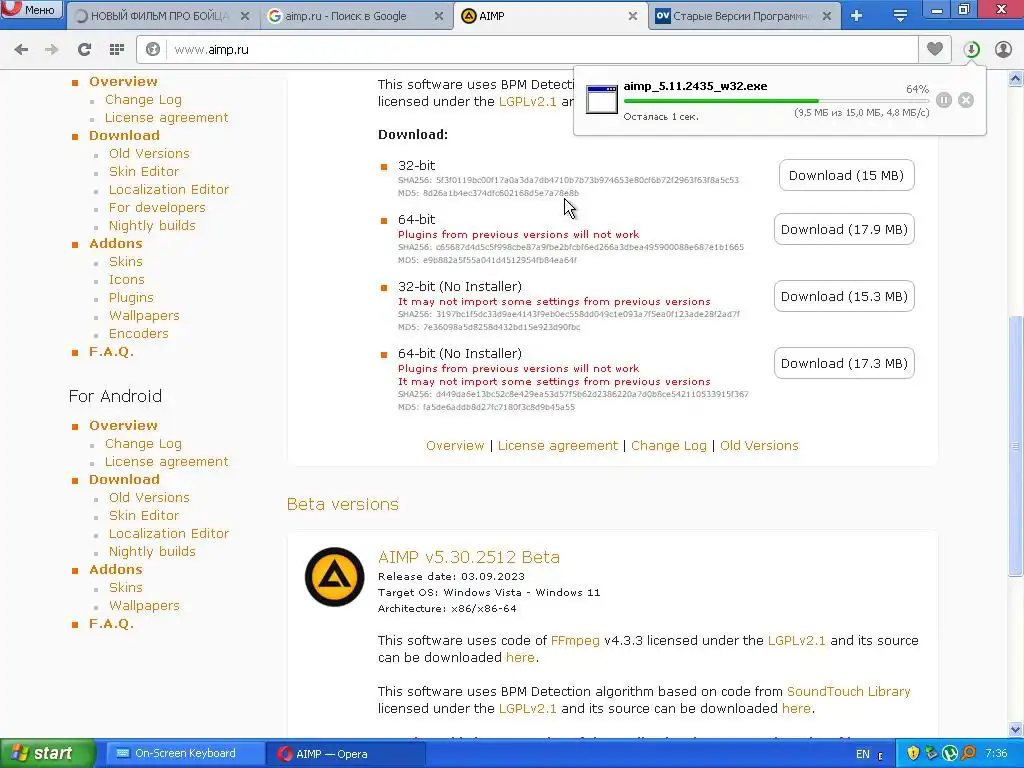Cancel the aimp_5.11.2435_w32.exe download
Viewport: 1024px width, 768px height.
(x=966, y=100)
